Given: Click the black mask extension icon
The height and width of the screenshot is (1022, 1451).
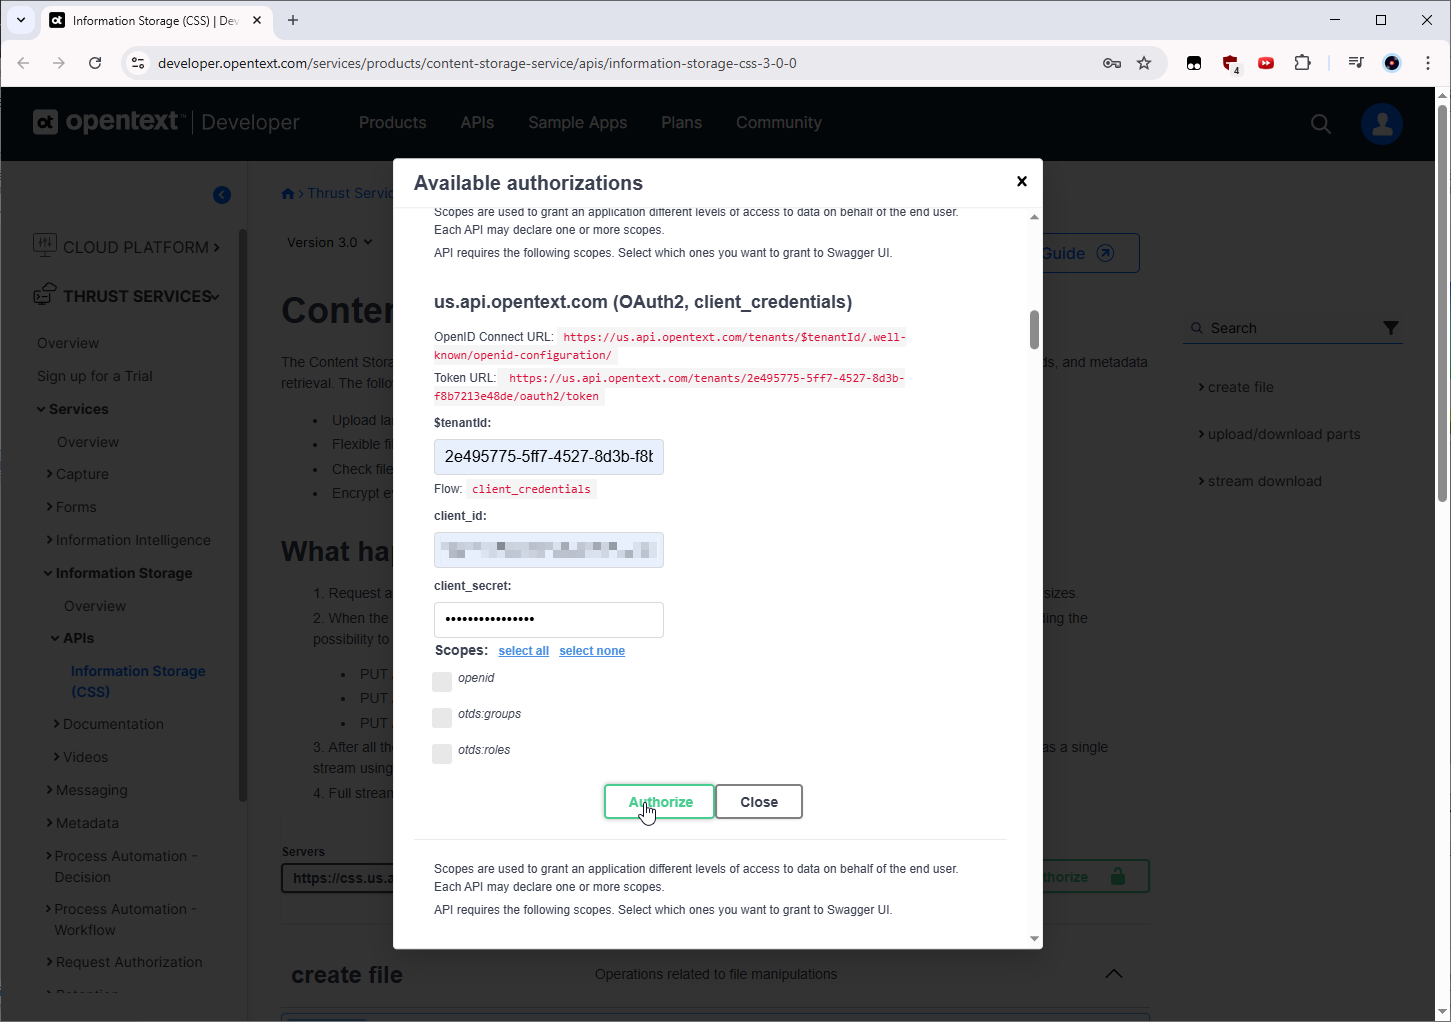Looking at the screenshot, I should tap(1194, 63).
